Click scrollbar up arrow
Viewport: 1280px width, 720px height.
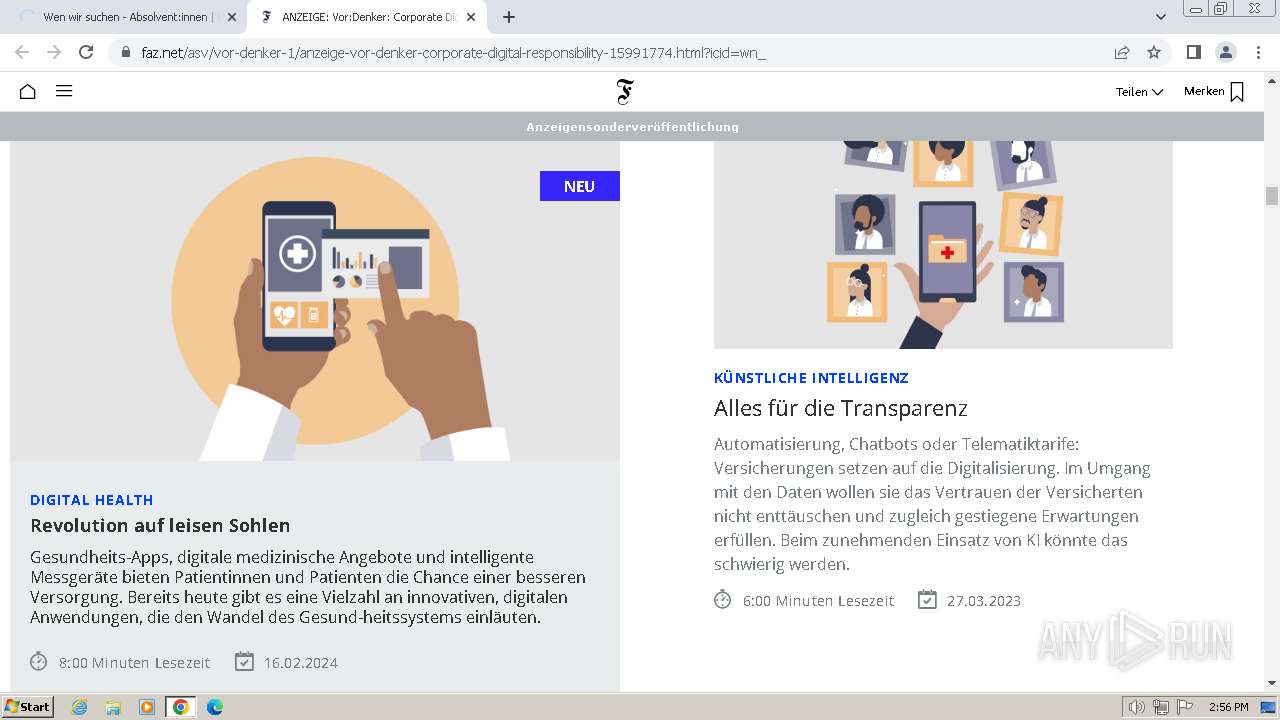point(1272,81)
